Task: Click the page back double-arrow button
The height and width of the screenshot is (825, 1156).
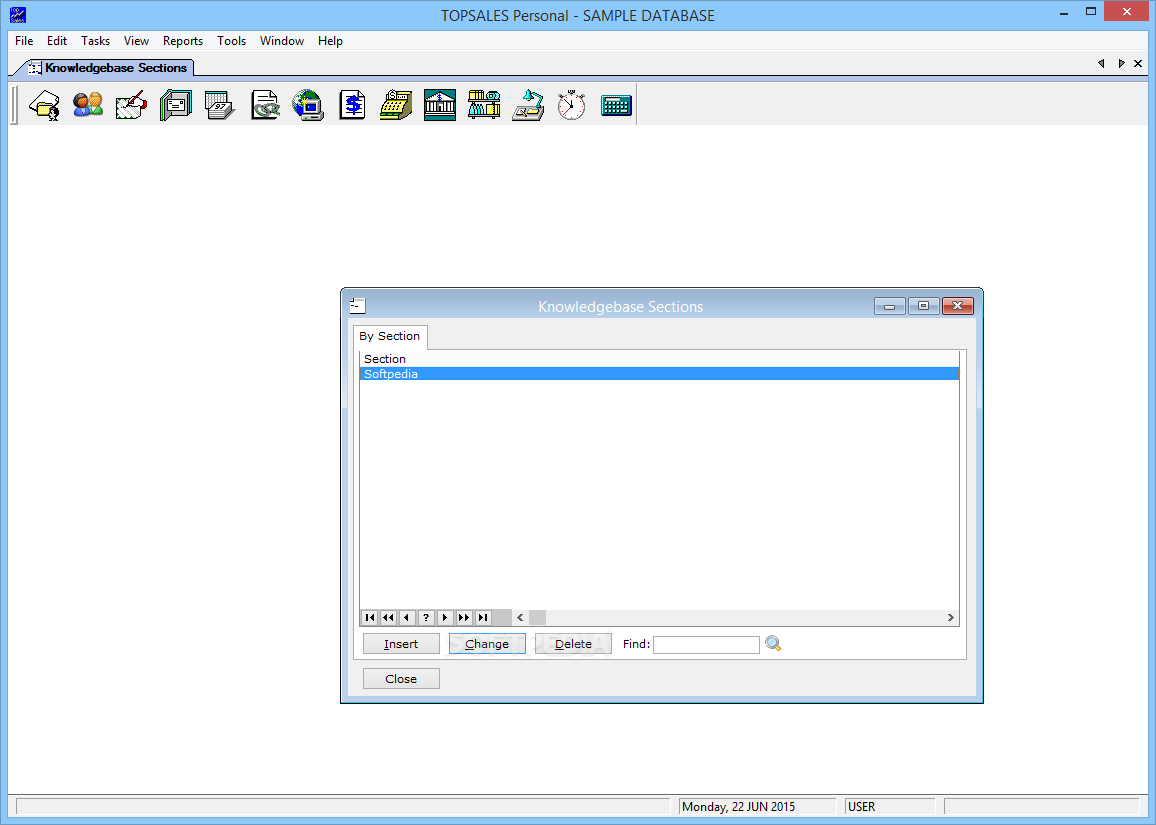Action: click(389, 618)
